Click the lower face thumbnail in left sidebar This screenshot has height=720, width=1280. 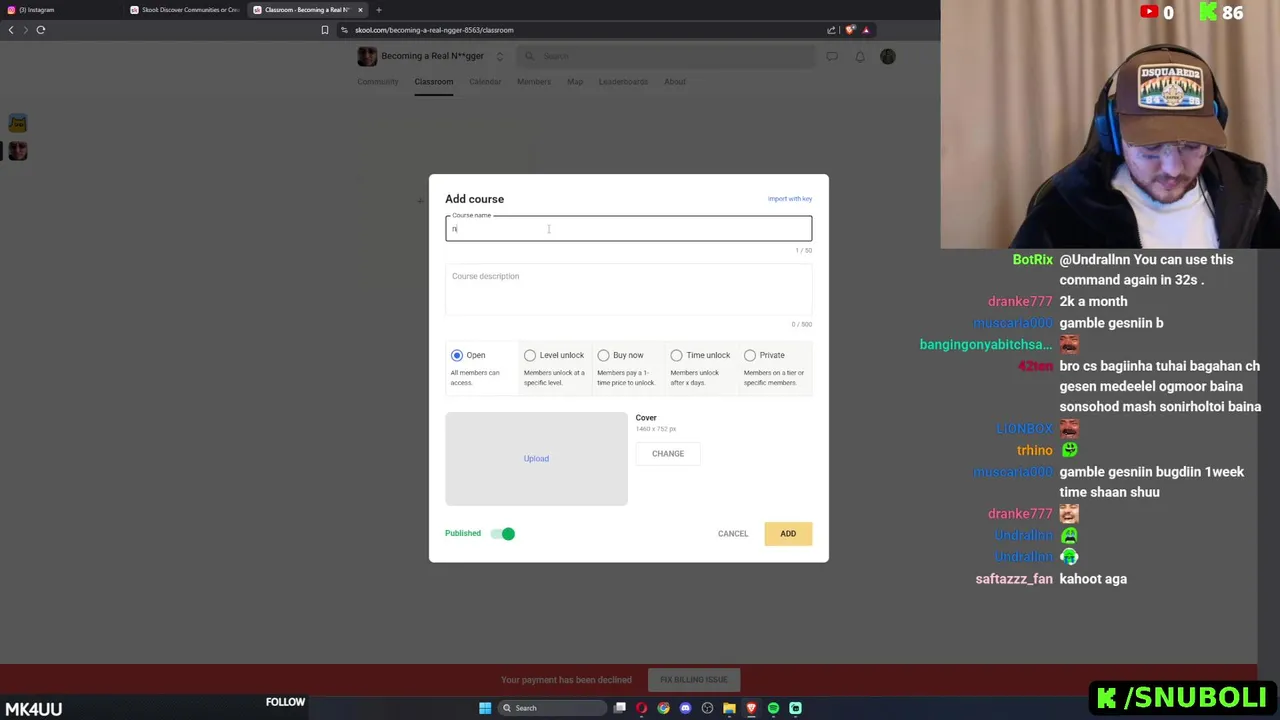18,151
